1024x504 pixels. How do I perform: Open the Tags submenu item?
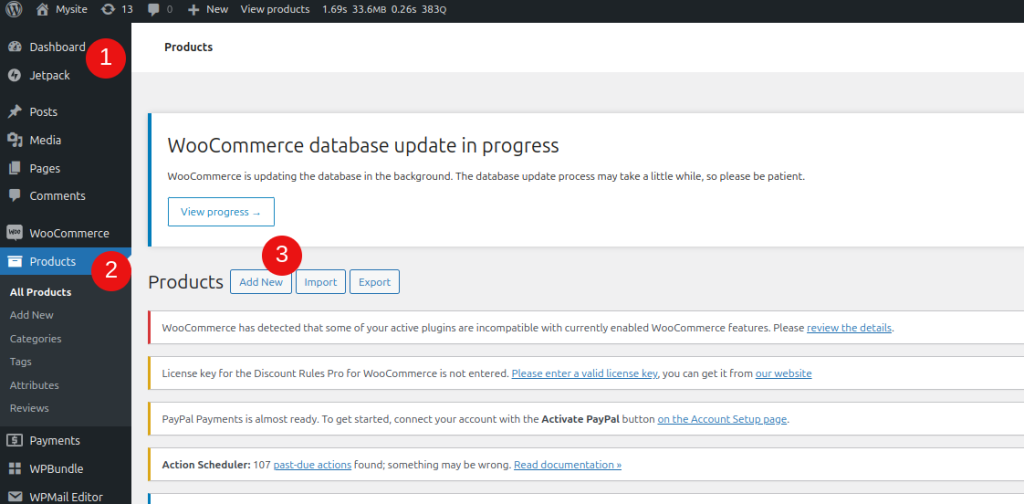(21, 362)
